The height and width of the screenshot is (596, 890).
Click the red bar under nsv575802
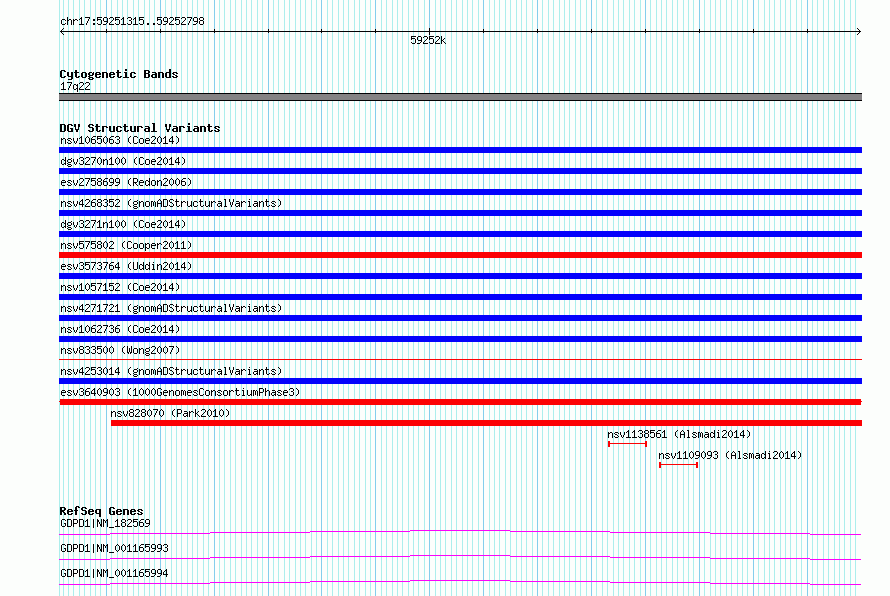click(460, 255)
